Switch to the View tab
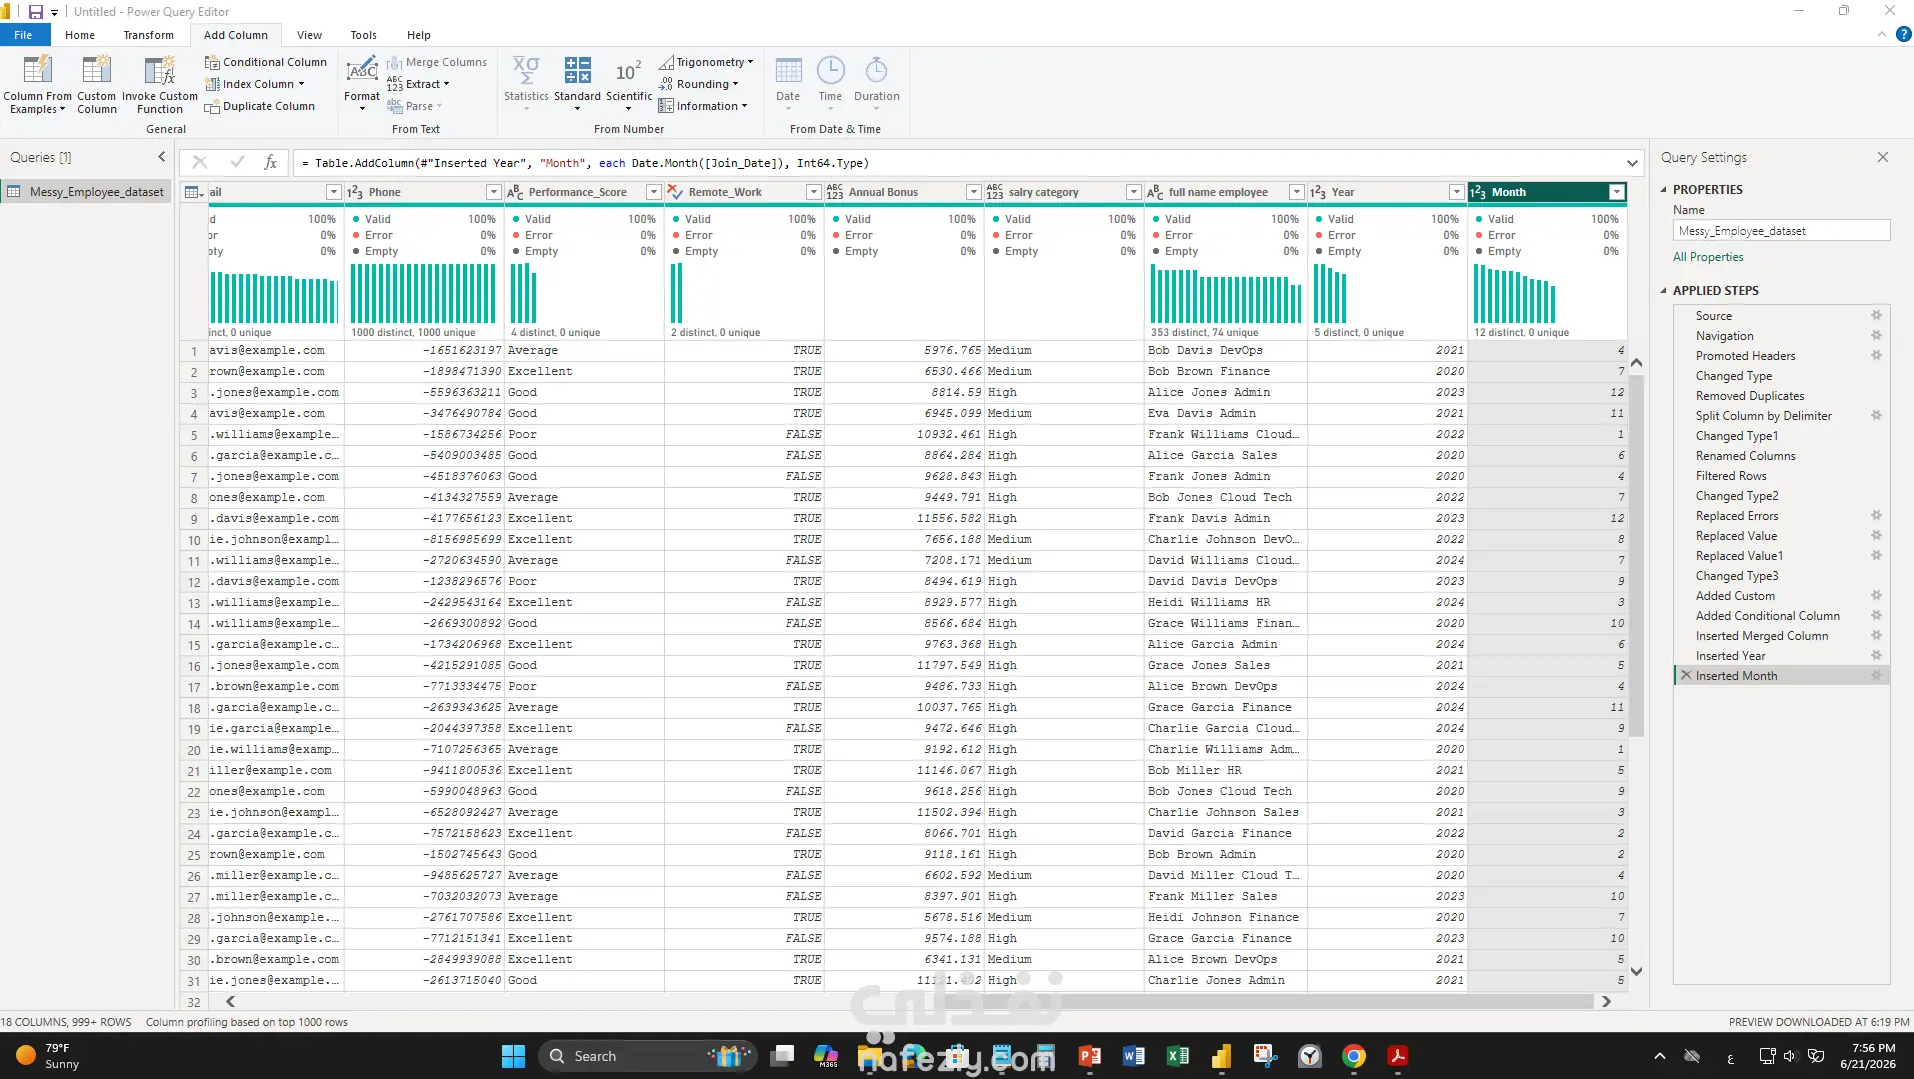The width and height of the screenshot is (1914, 1079). (x=309, y=35)
